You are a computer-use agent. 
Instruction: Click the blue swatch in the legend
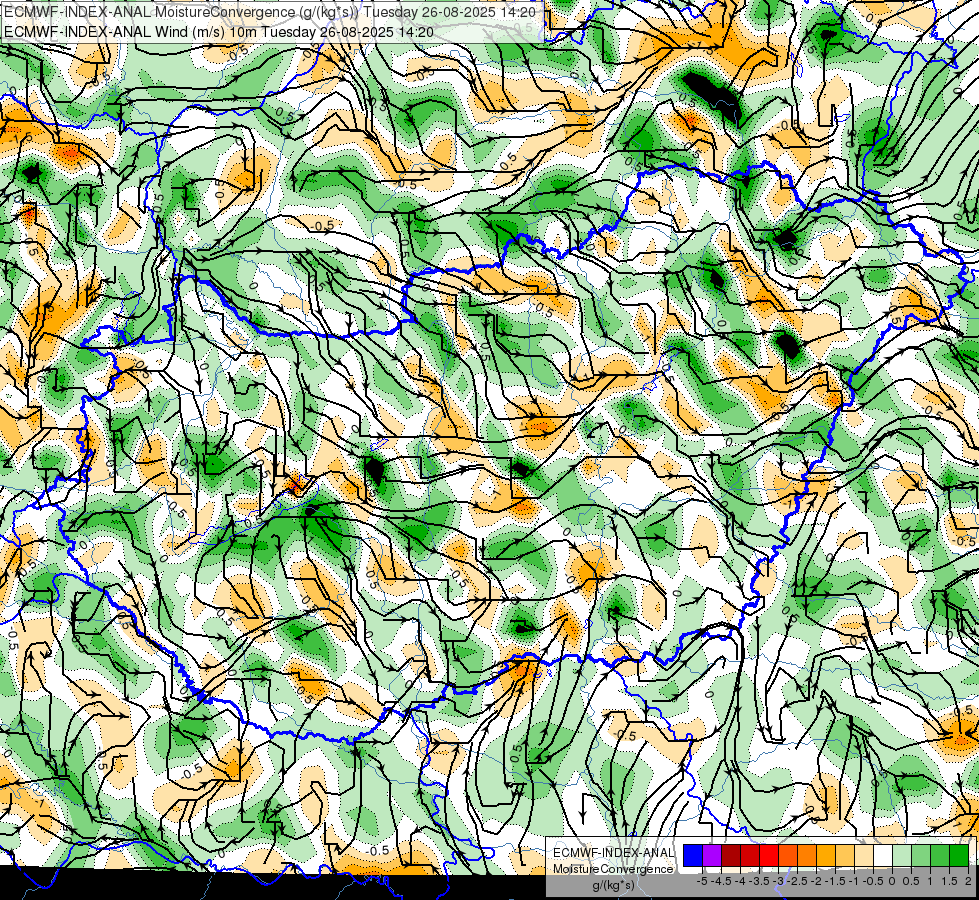tap(693, 856)
